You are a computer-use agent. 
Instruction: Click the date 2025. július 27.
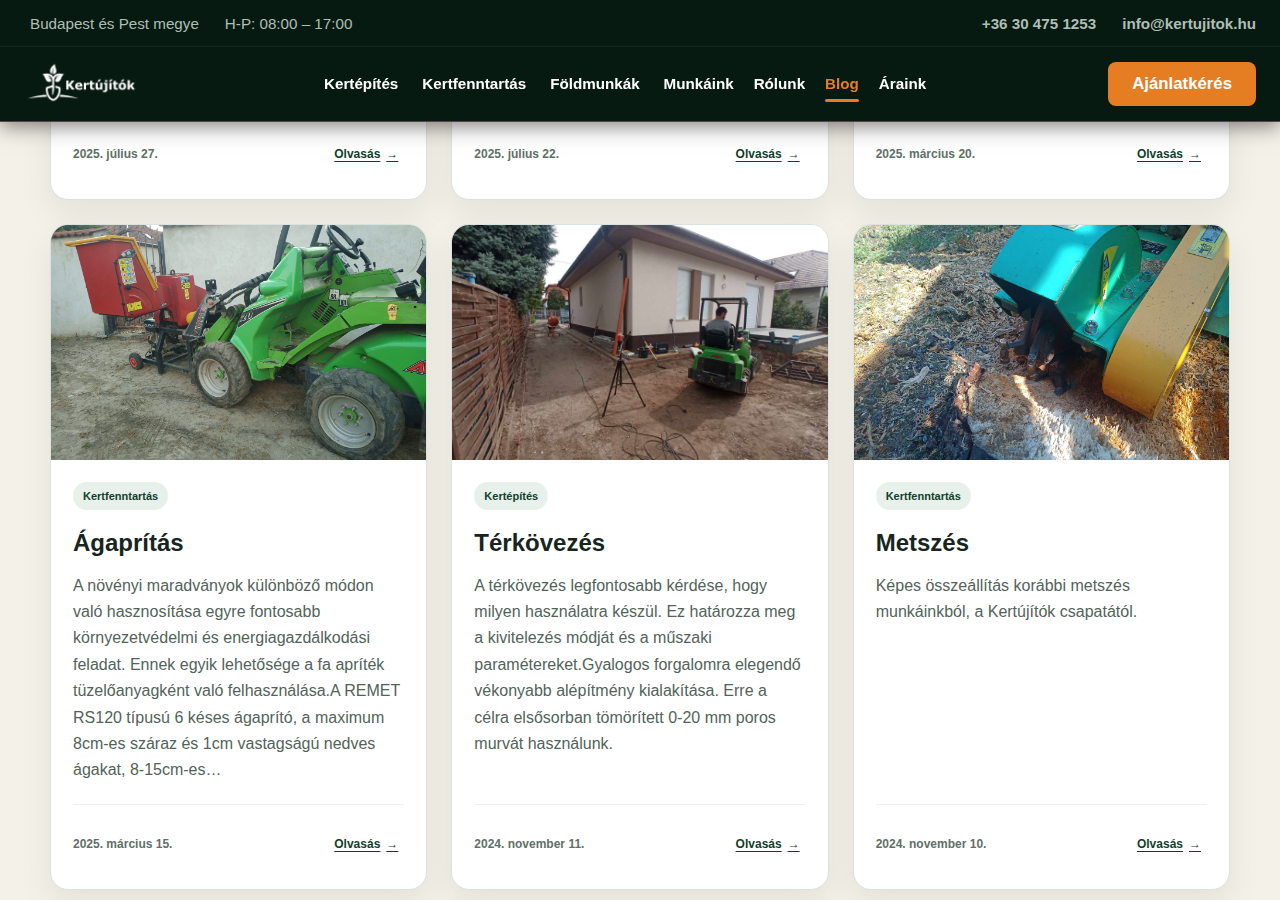tap(115, 154)
